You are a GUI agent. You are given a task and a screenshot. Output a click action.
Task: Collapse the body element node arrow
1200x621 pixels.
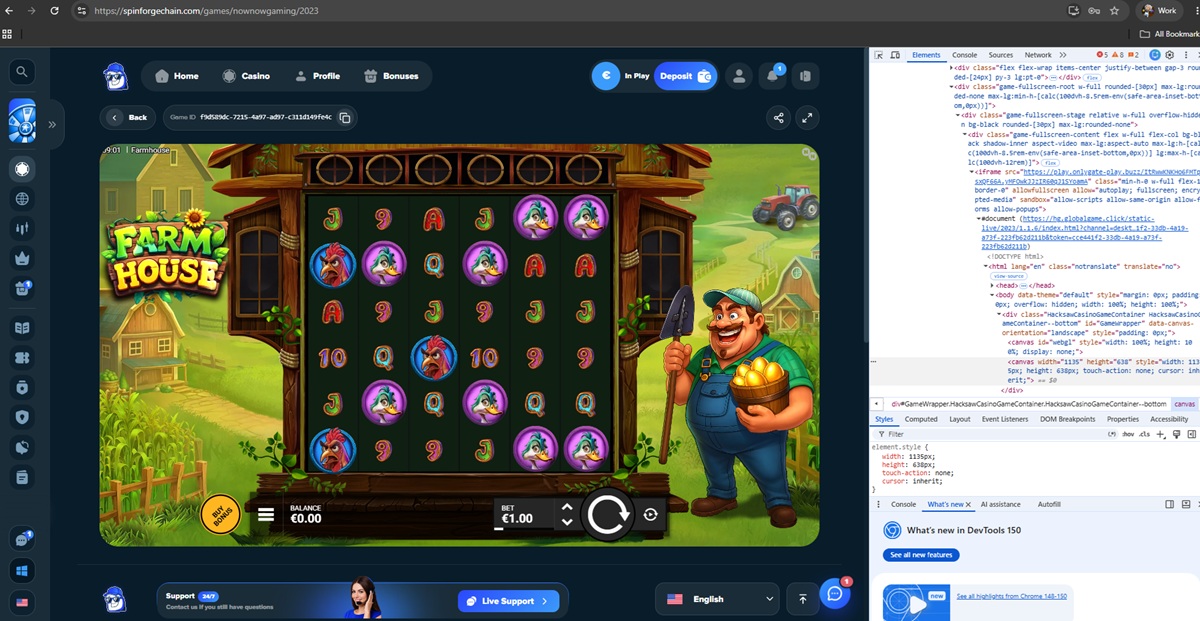pos(992,296)
